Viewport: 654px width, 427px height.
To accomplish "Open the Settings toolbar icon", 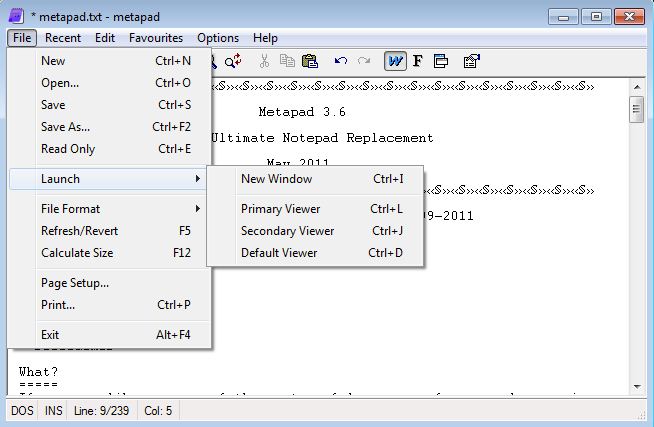I will [x=472, y=61].
